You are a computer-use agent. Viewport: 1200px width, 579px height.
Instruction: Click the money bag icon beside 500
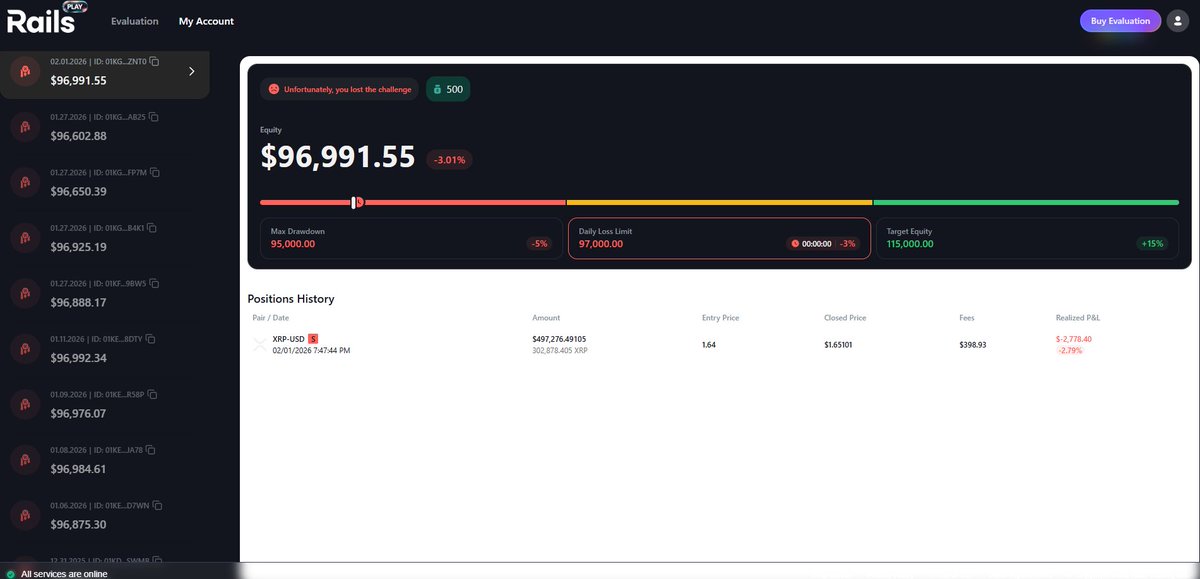pyautogui.click(x=437, y=89)
